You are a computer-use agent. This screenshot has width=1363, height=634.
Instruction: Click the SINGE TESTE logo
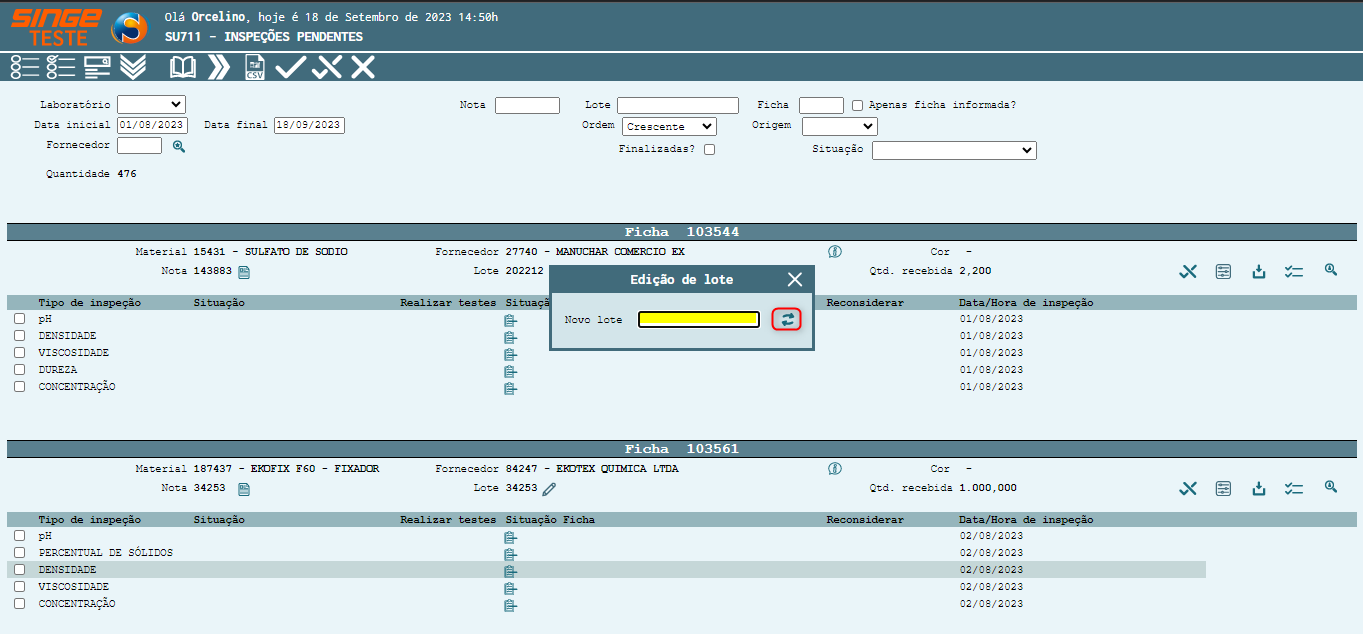tap(56, 27)
